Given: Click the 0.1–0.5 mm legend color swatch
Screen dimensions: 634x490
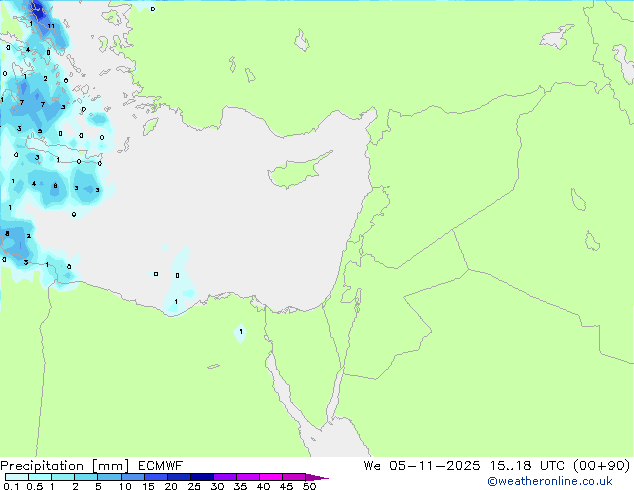Looking at the screenshot, I should point(17,477).
